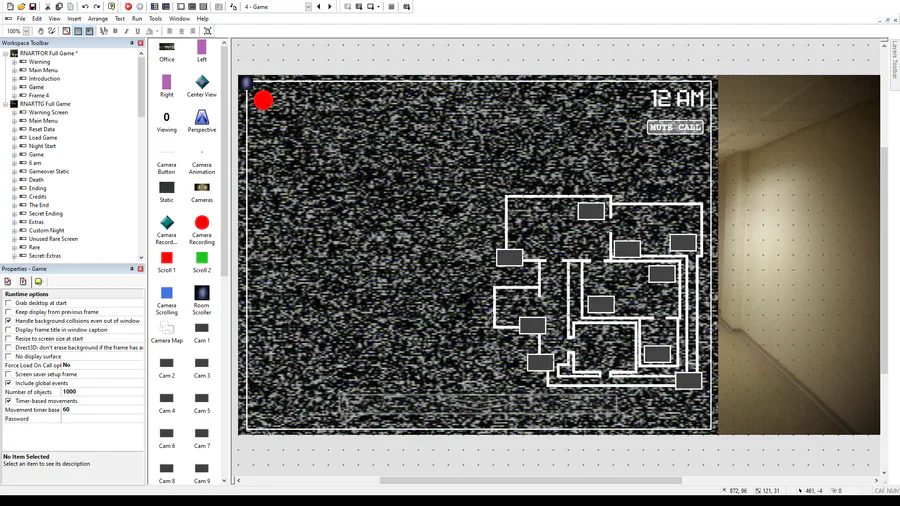
Task: Click the New file toolbar icon
Action: coord(10,6)
